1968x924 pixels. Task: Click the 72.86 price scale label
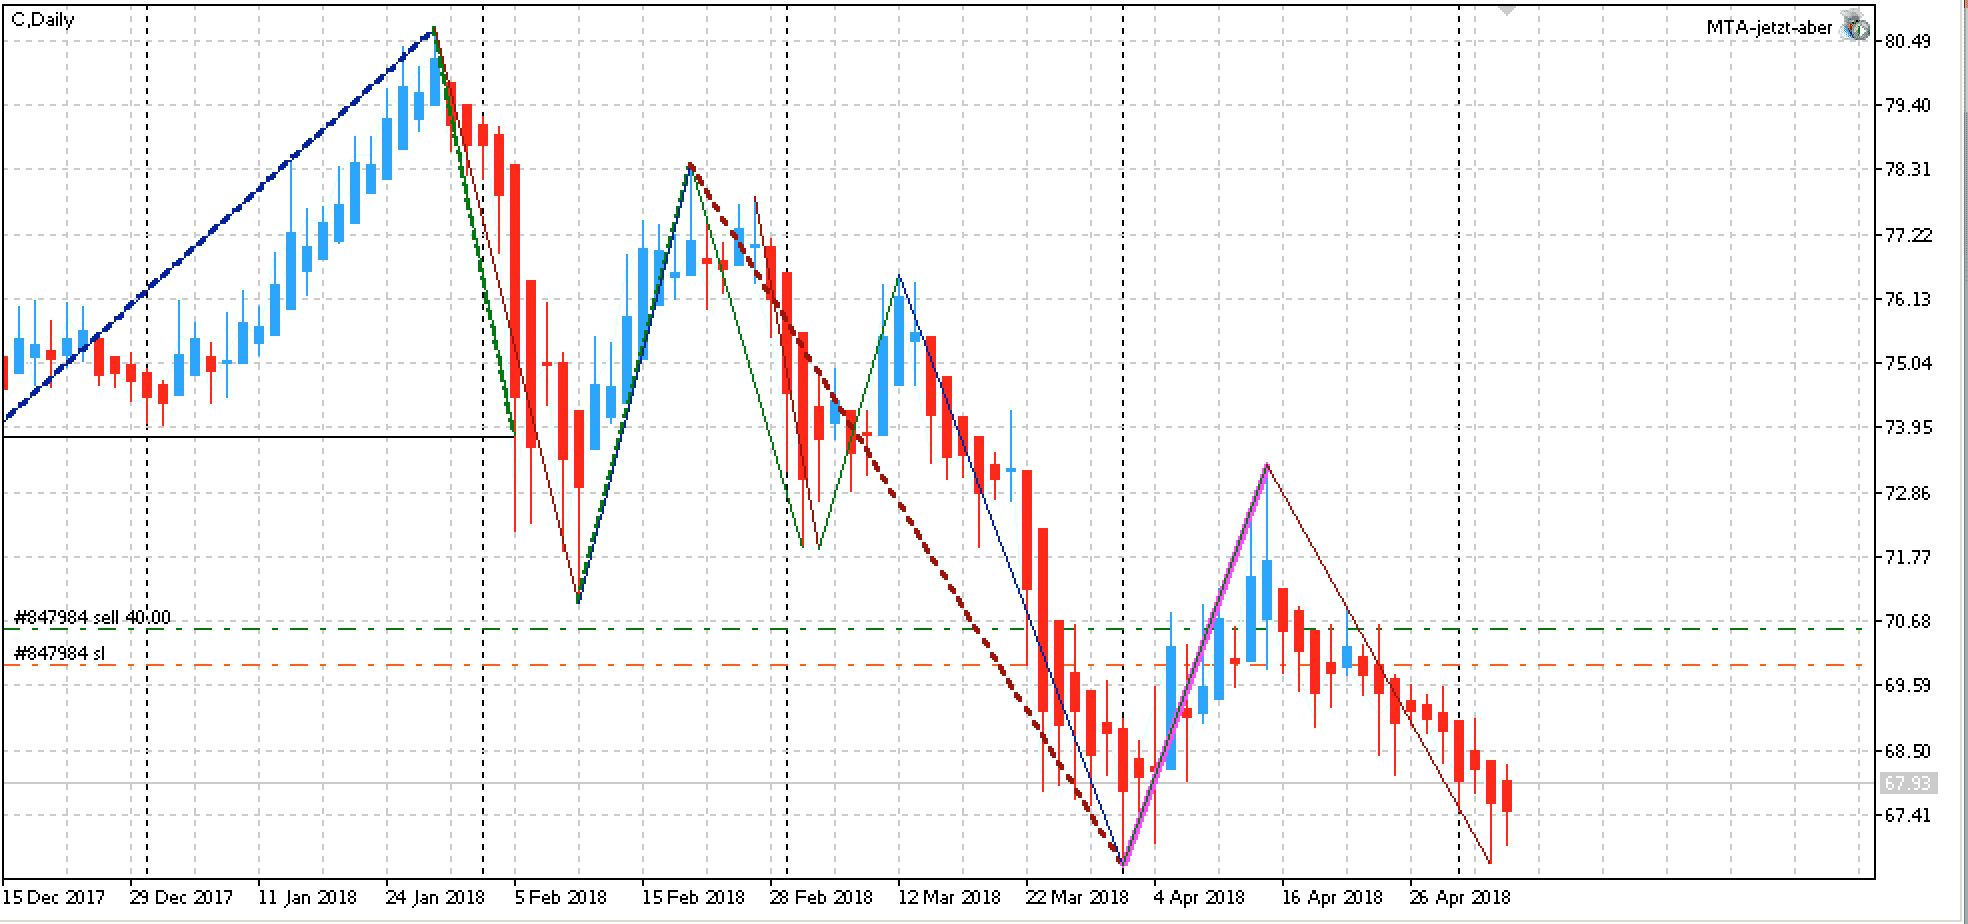click(x=1907, y=493)
